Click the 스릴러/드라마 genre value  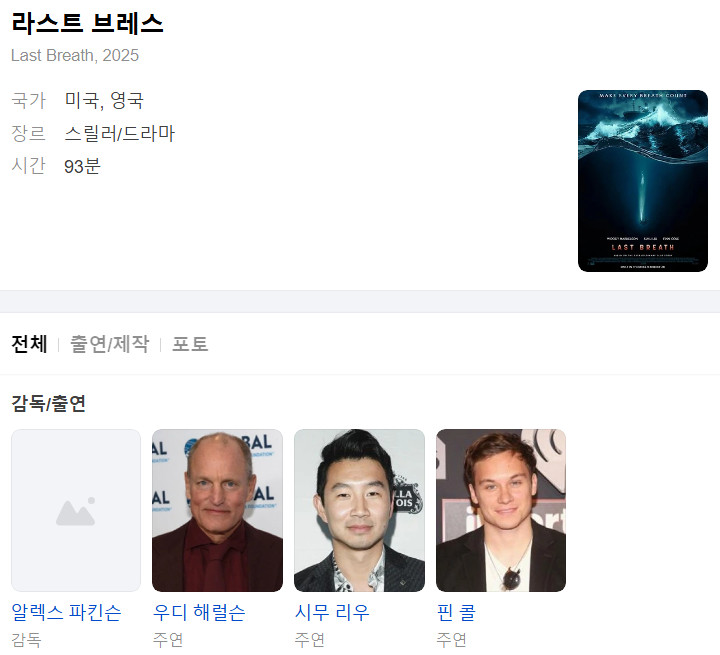(x=119, y=133)
